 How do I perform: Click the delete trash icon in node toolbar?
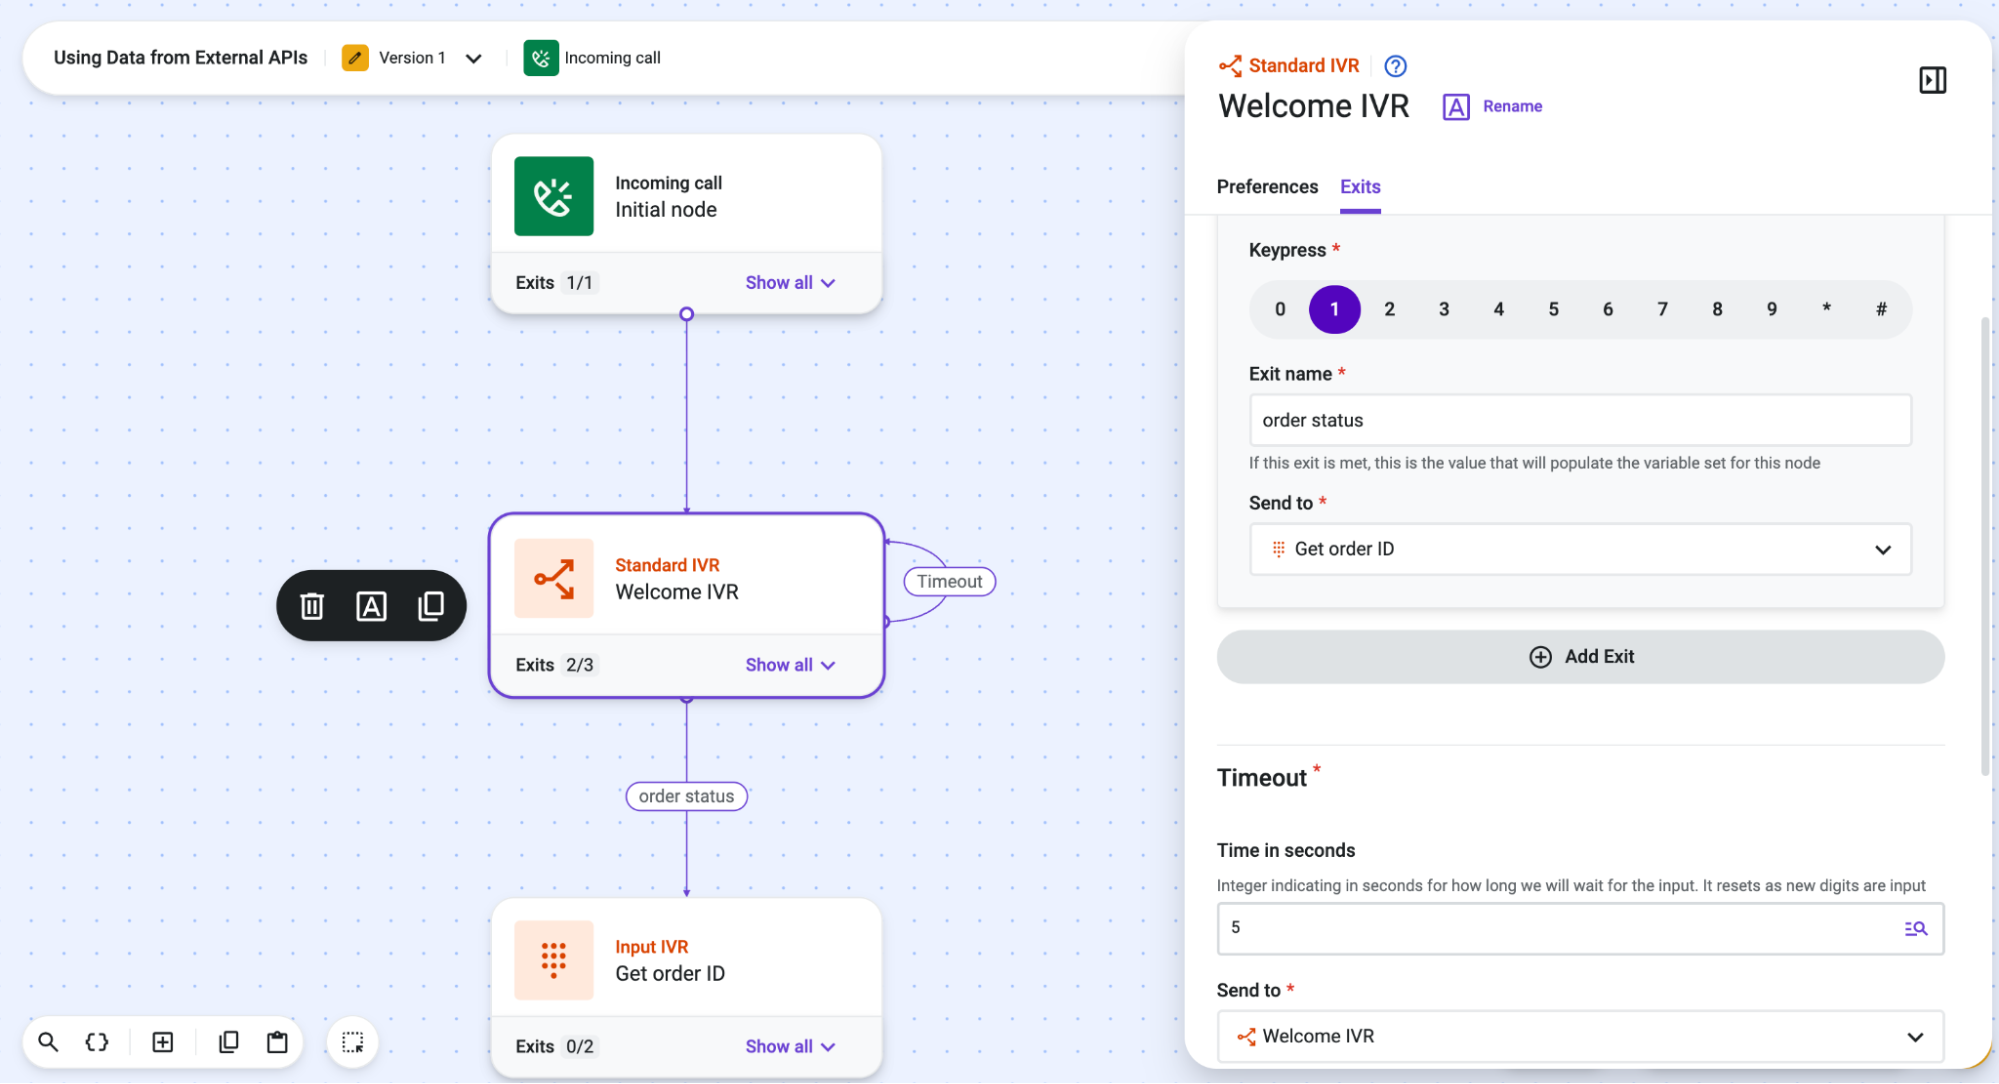click(x=312, y=606)
